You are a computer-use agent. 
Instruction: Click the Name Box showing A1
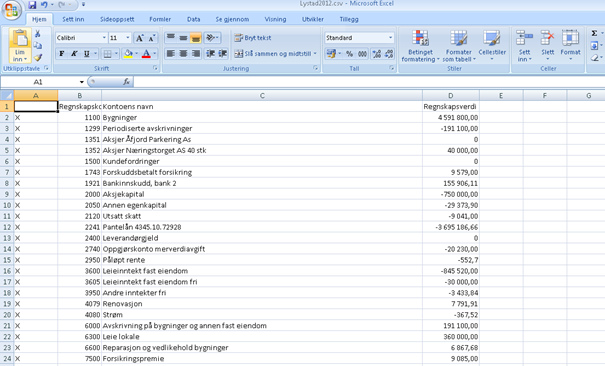tap(39, 82)
